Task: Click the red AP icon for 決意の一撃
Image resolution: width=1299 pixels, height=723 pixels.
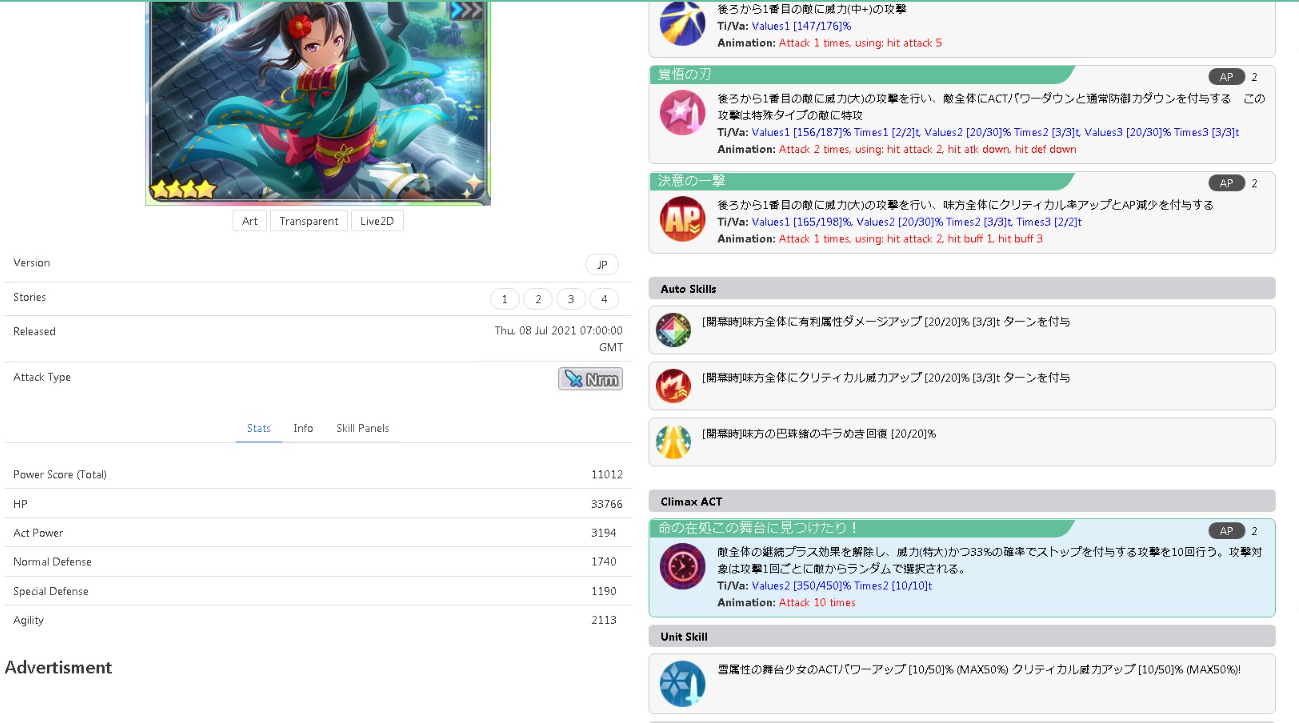Action: [682, 218]
